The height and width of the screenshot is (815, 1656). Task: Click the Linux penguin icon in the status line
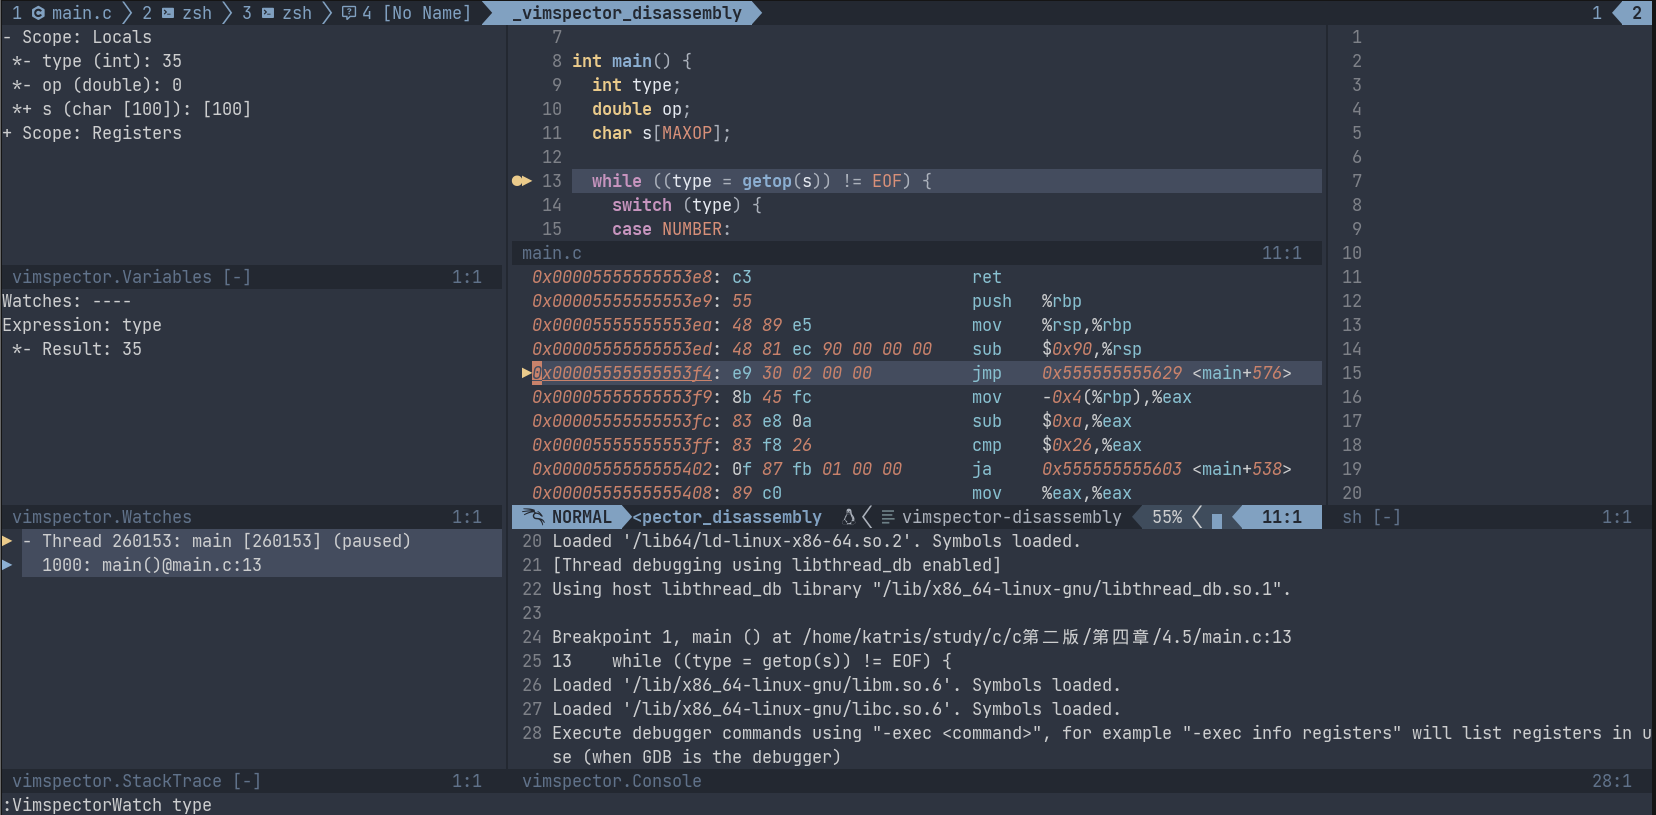849,517
